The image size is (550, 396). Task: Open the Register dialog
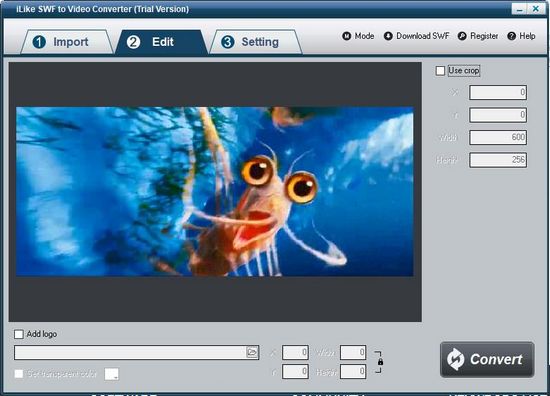click(x=478, y=36)
